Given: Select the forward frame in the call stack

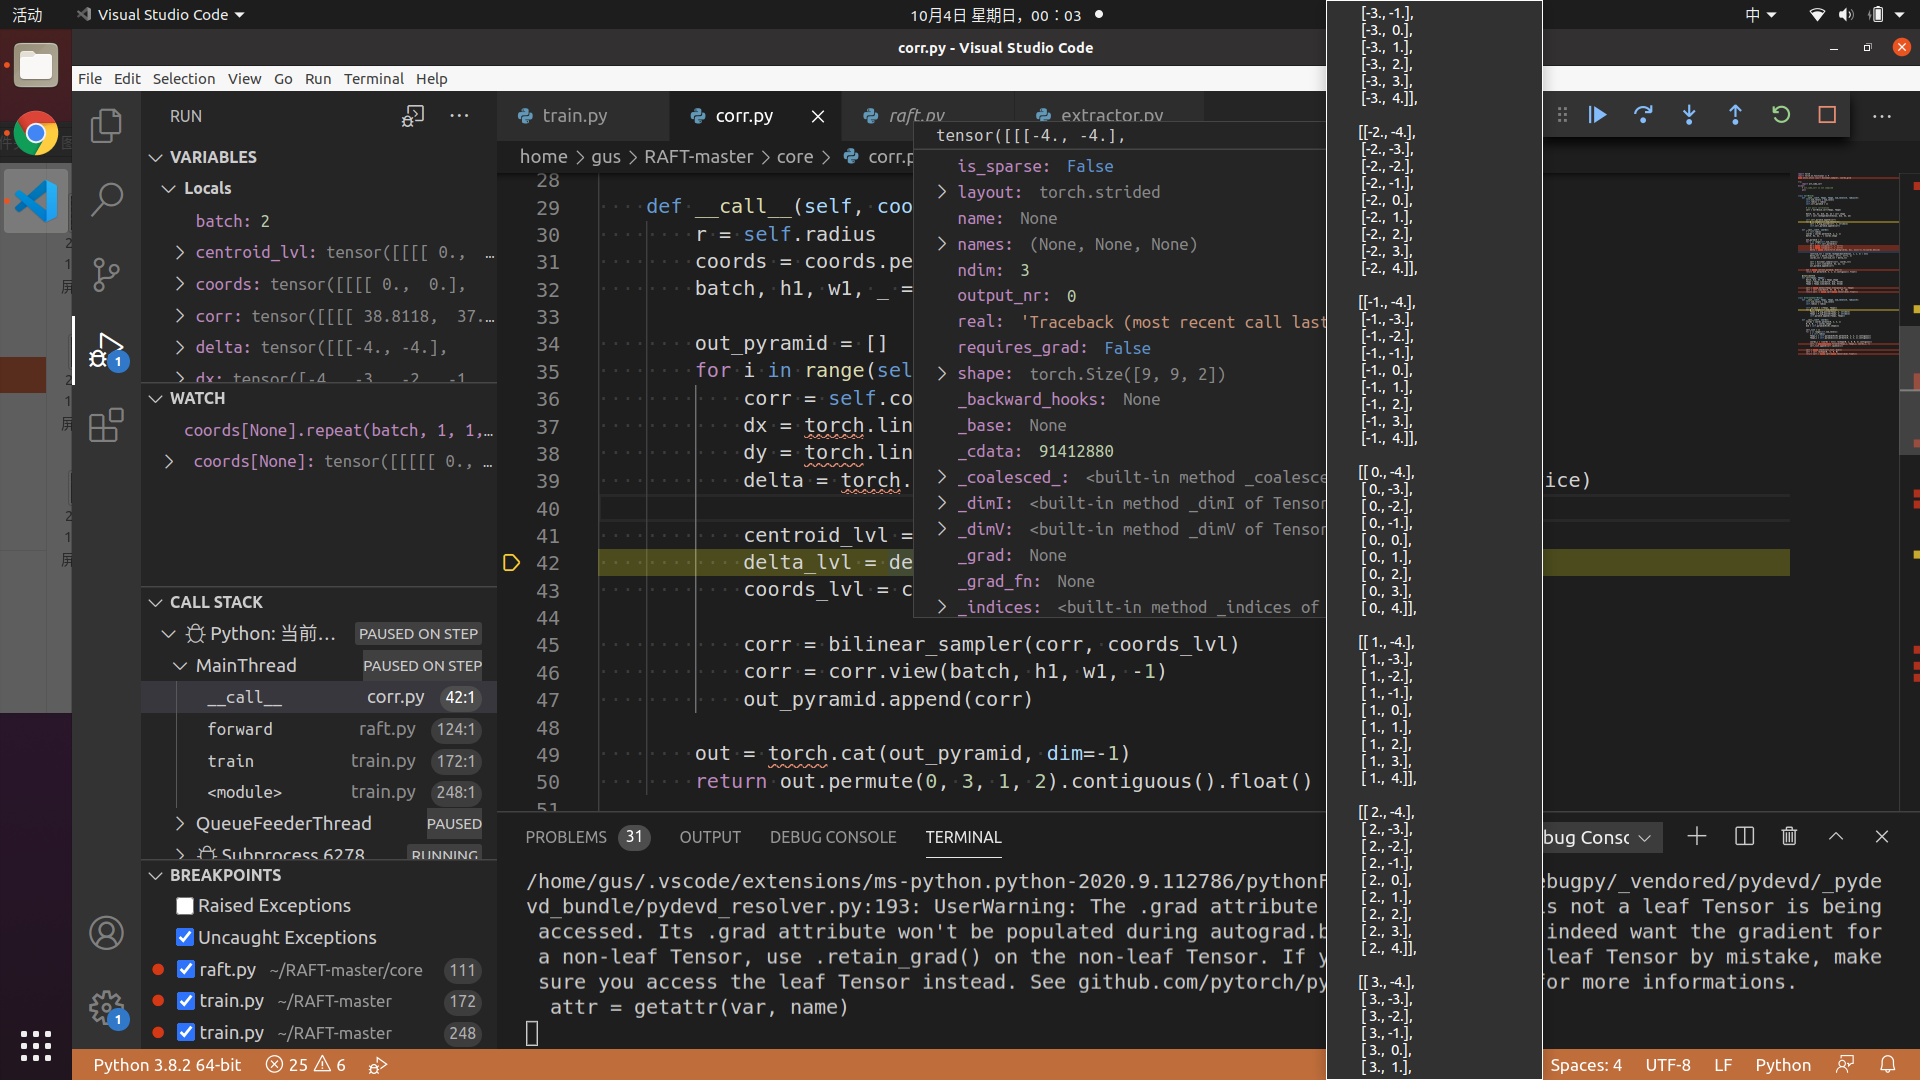Looking at the screenshot, I should tap(240, 729).
